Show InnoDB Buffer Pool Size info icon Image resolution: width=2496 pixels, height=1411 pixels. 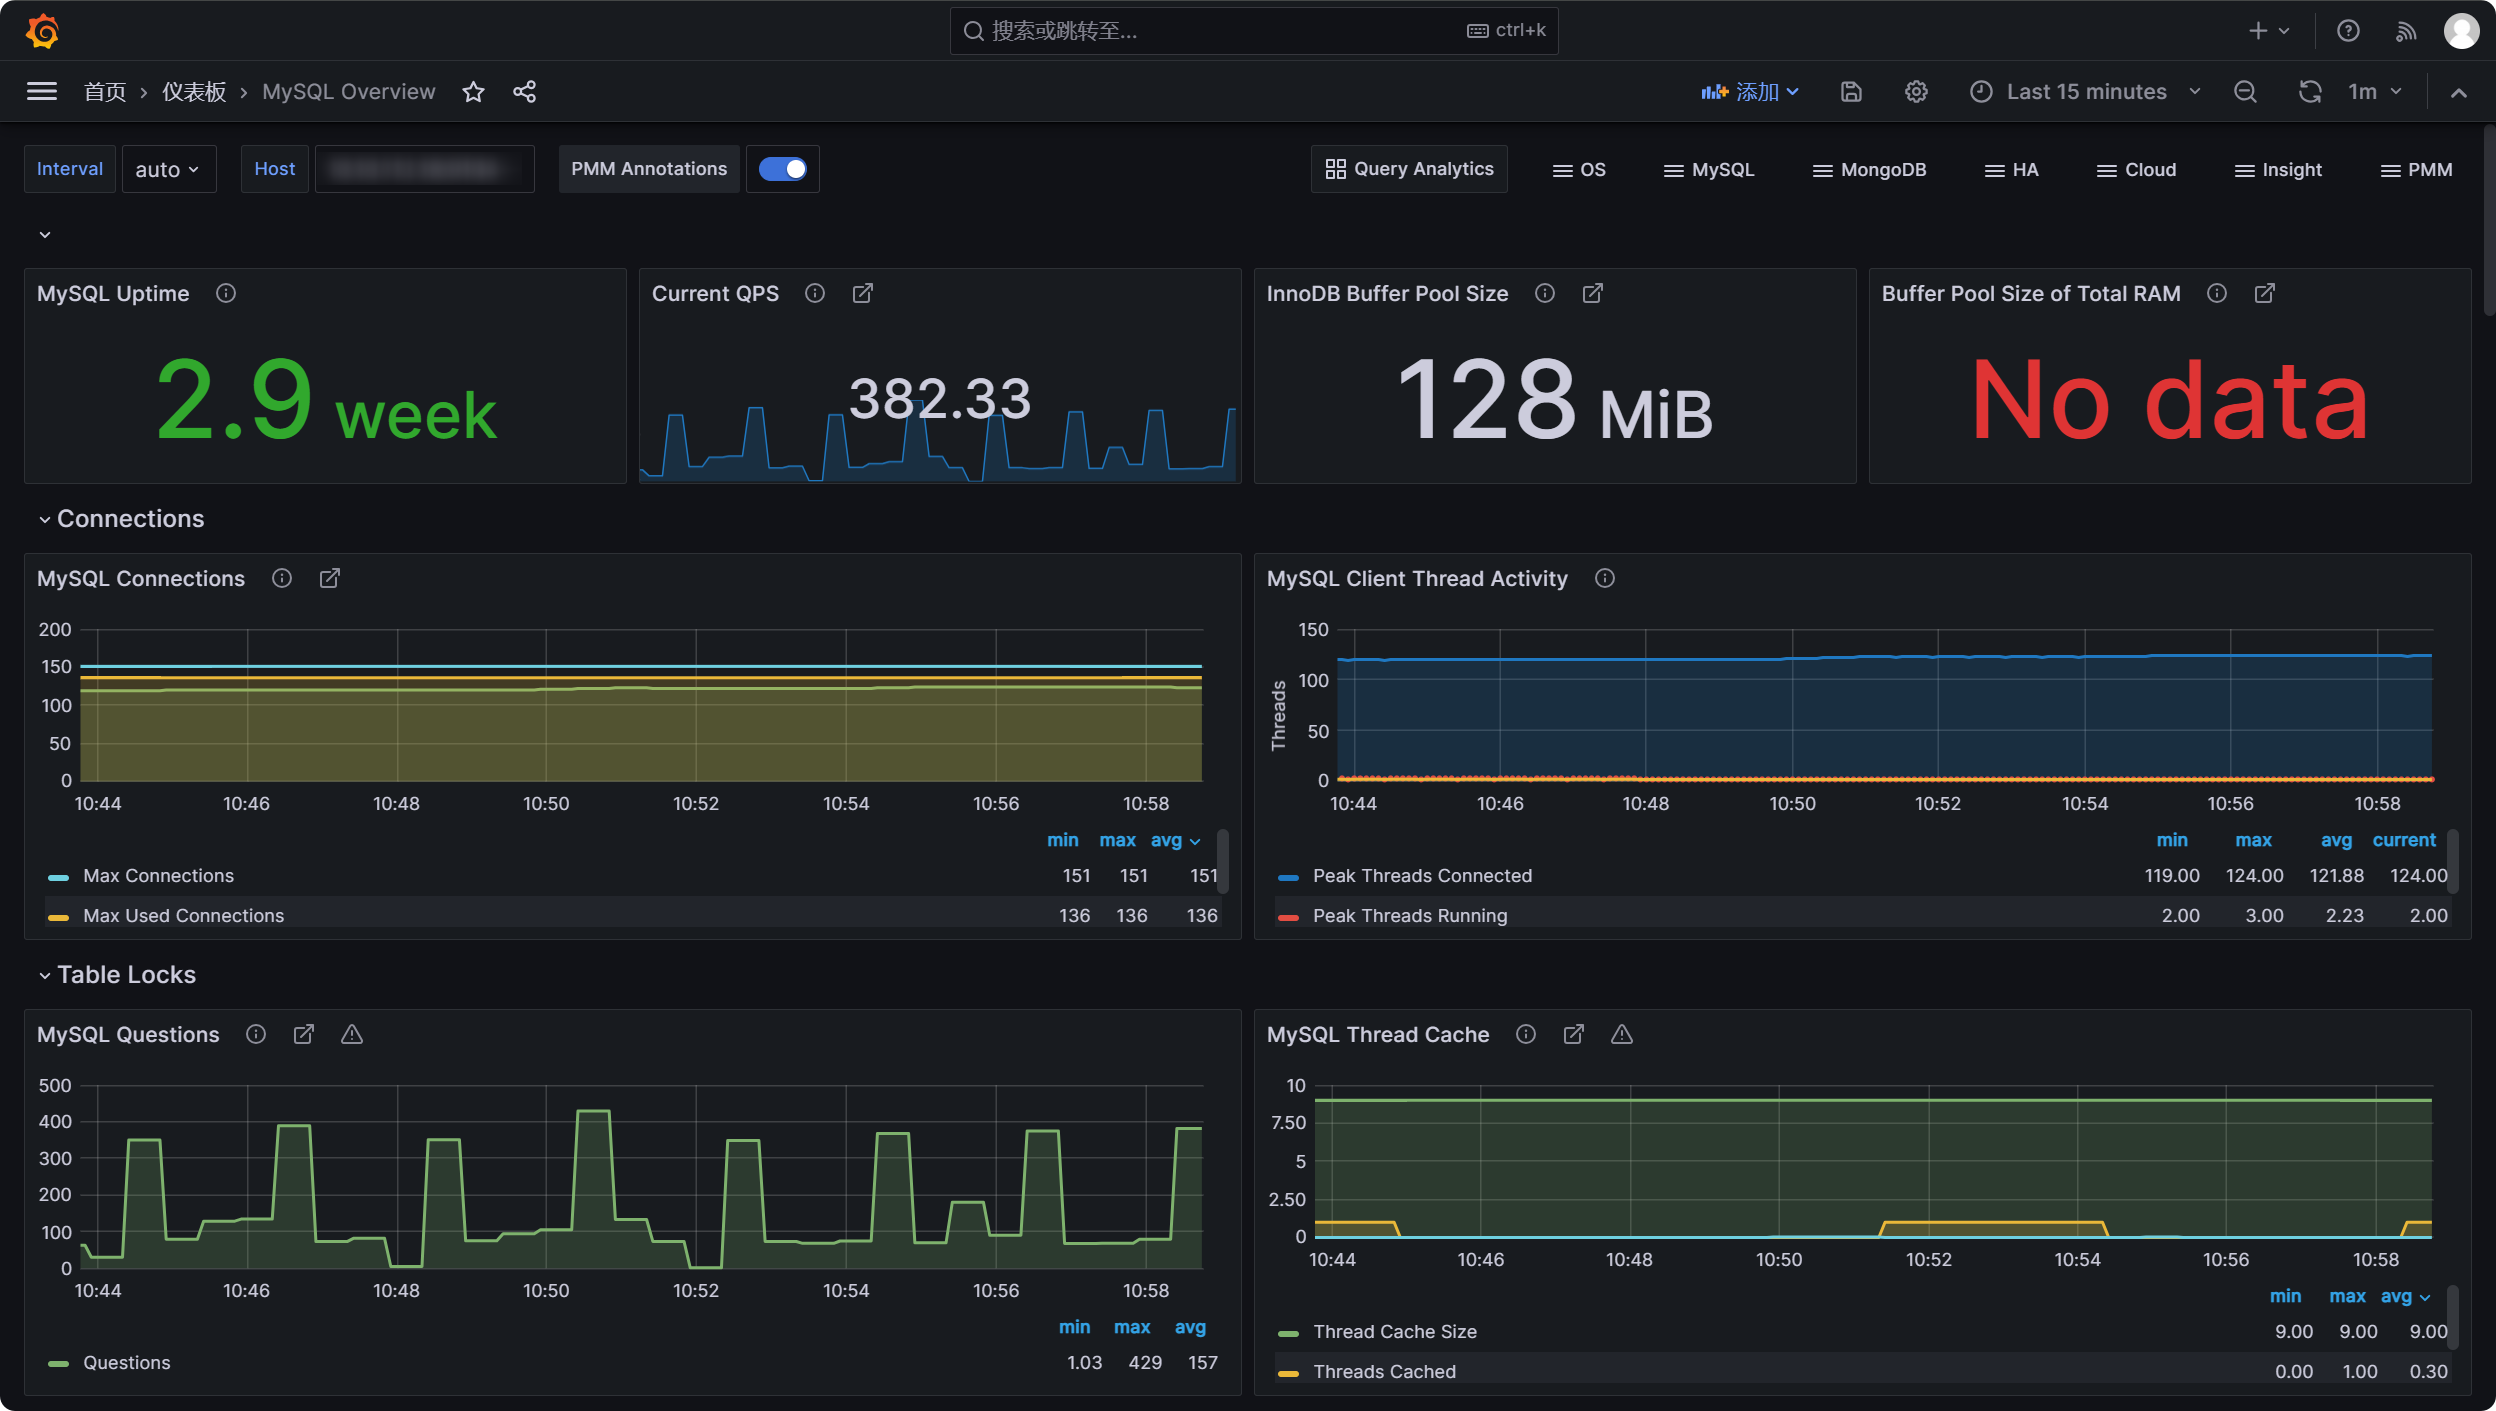coord(1545,293)
